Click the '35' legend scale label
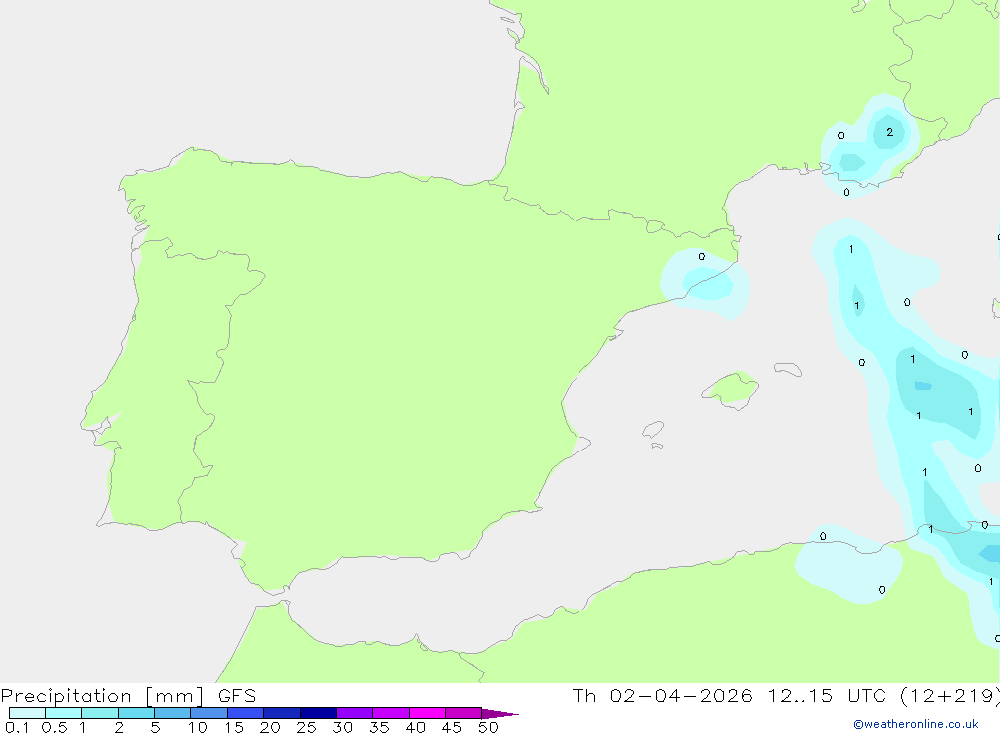 (x=379, y=727)
